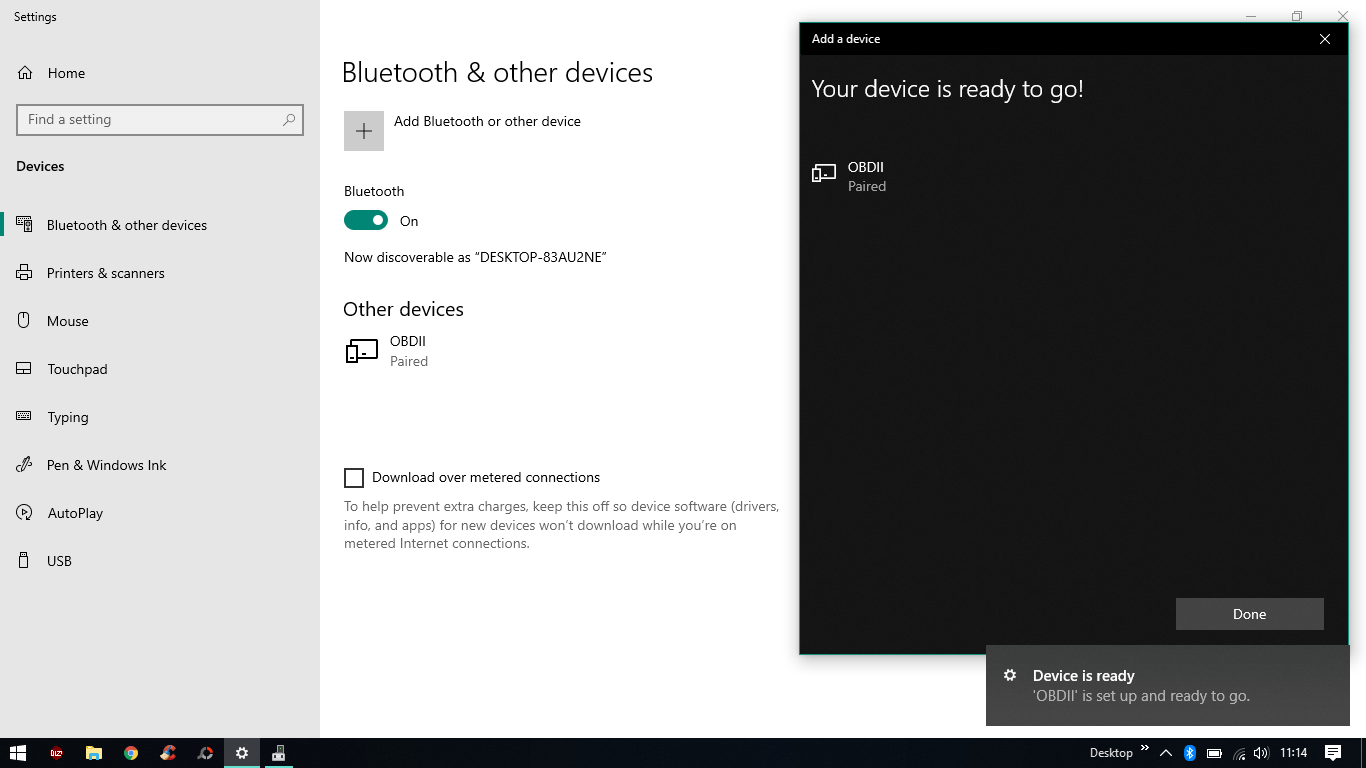Screen dimensions: 1366x768
Task: Click the Touchpad sidebar icon
Action: [24, 369]
